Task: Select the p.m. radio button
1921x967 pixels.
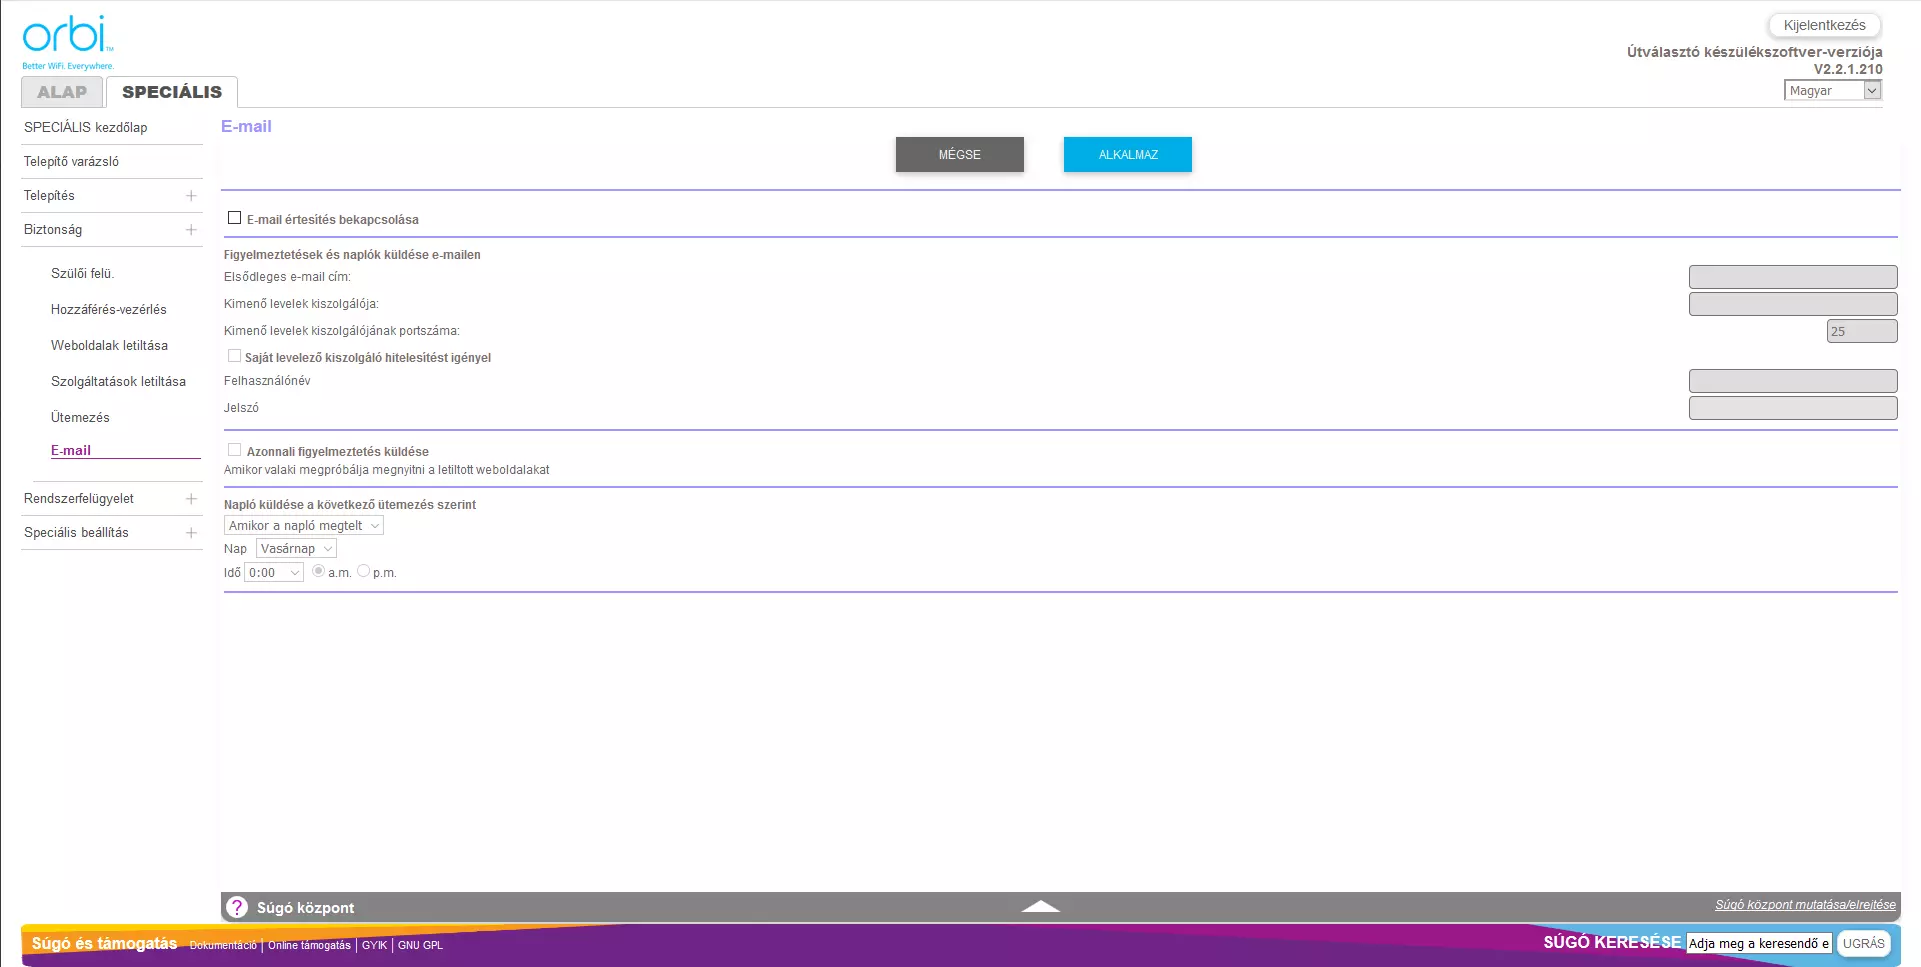Action: coord(364,571)
